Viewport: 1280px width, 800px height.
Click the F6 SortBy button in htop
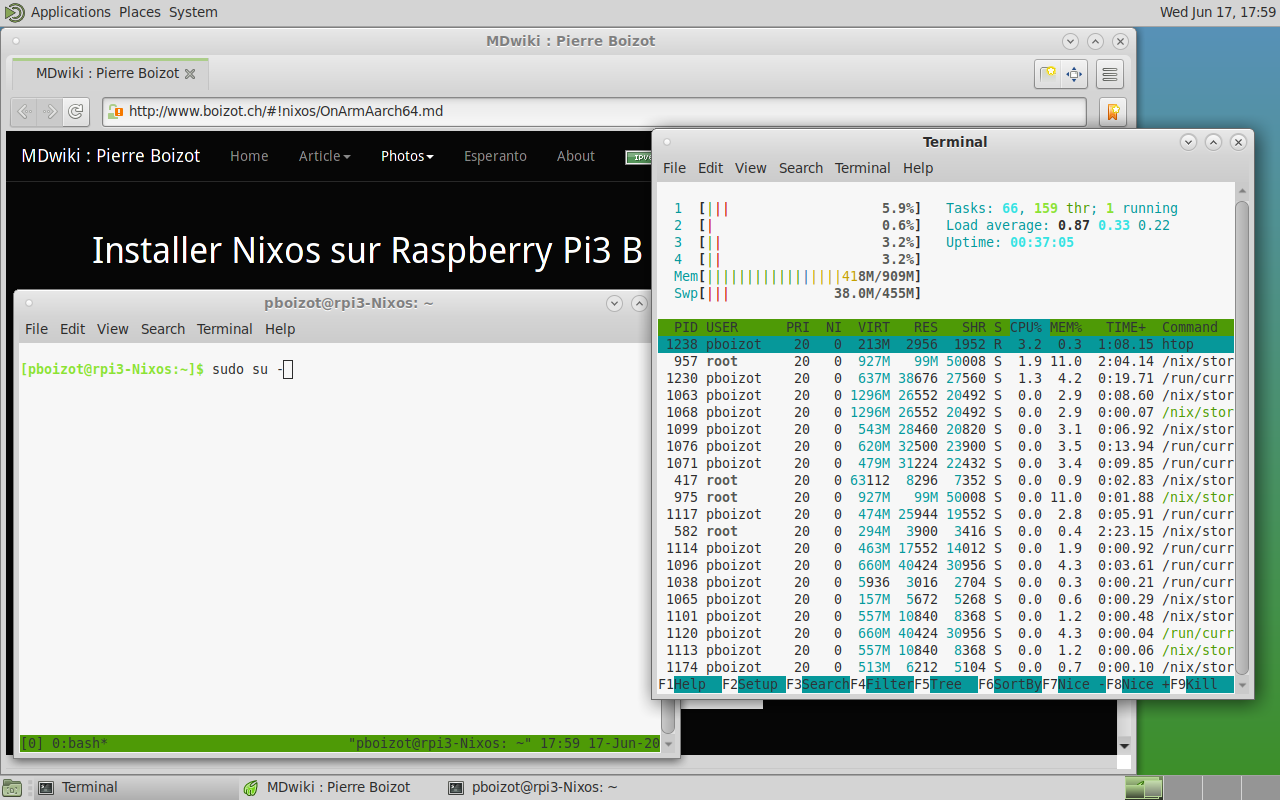click(1010, 685)
